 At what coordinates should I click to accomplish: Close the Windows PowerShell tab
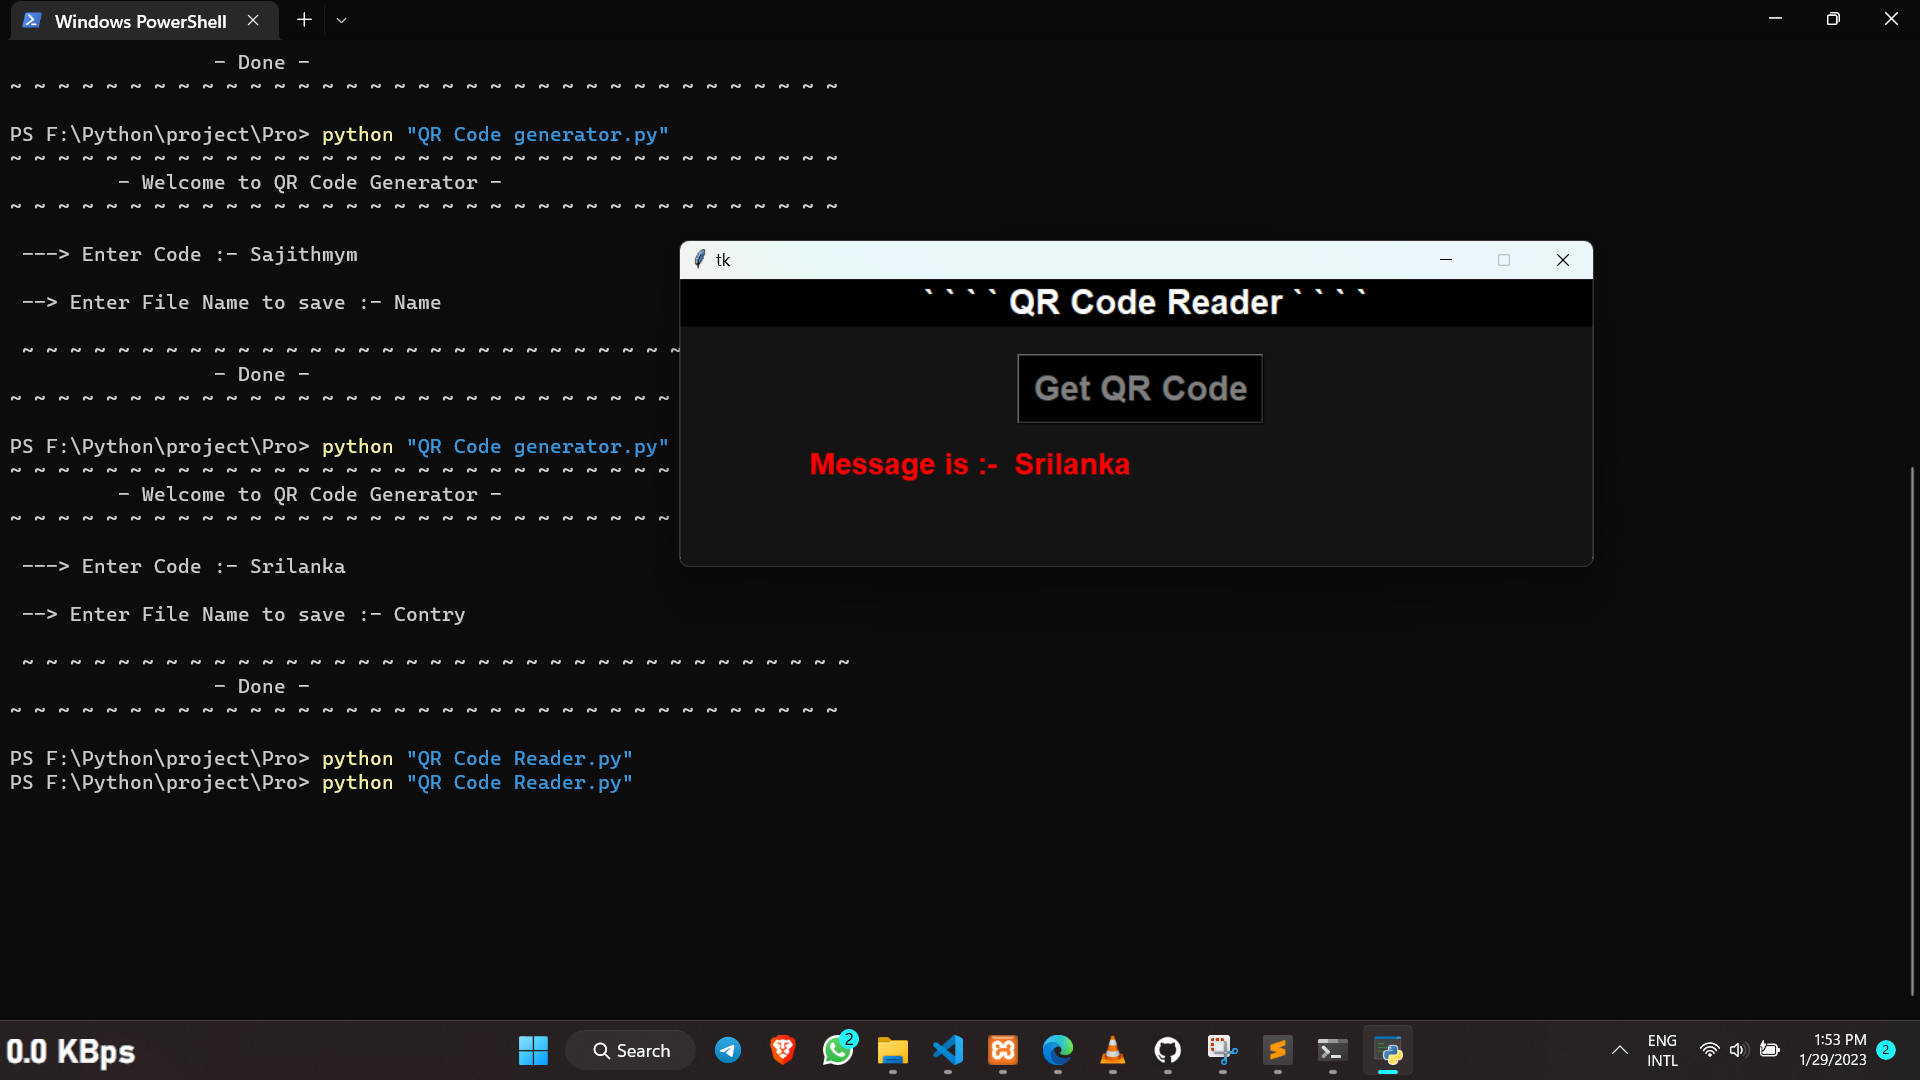pos(253,20)
